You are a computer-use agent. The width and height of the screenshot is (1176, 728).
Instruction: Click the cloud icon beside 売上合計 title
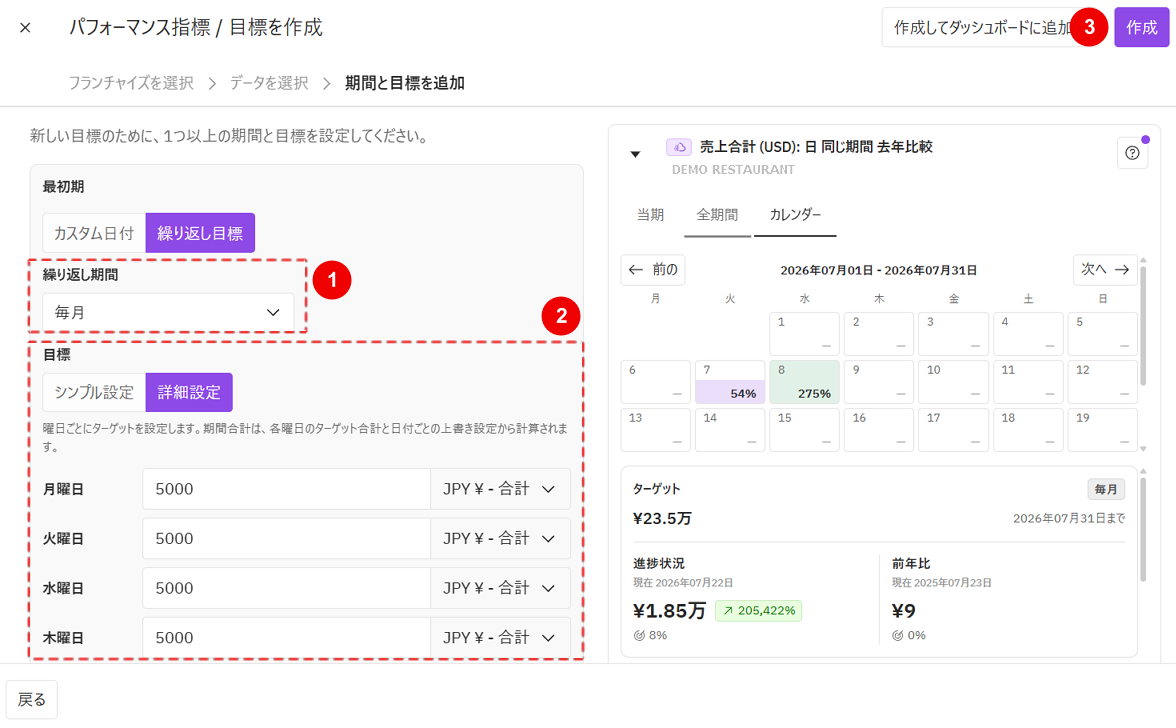pos(679,147)
